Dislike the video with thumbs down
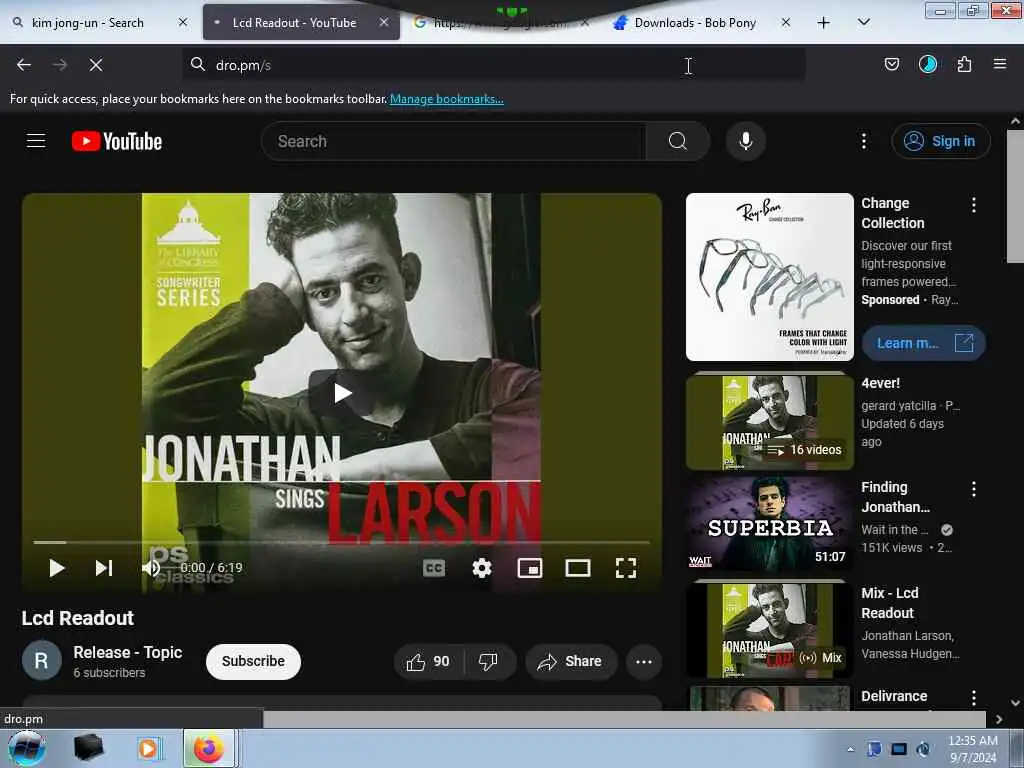The height and width of the screenshot is (768, 1024). coord(488,662)
